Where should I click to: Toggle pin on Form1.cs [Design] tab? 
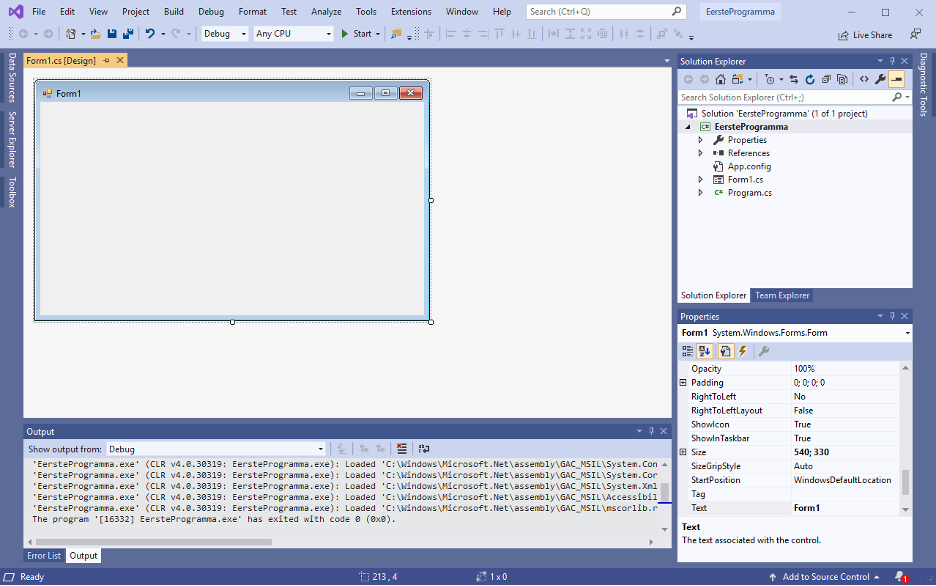pyautogui.click(x=106, y=60)
